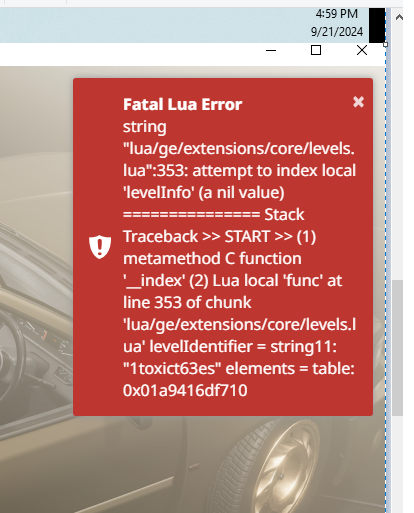The height and width of the screenshot is (513, 414).
Task: Dismiss the Fatal Lua Error notification
Action: click(x=358, y=102)
